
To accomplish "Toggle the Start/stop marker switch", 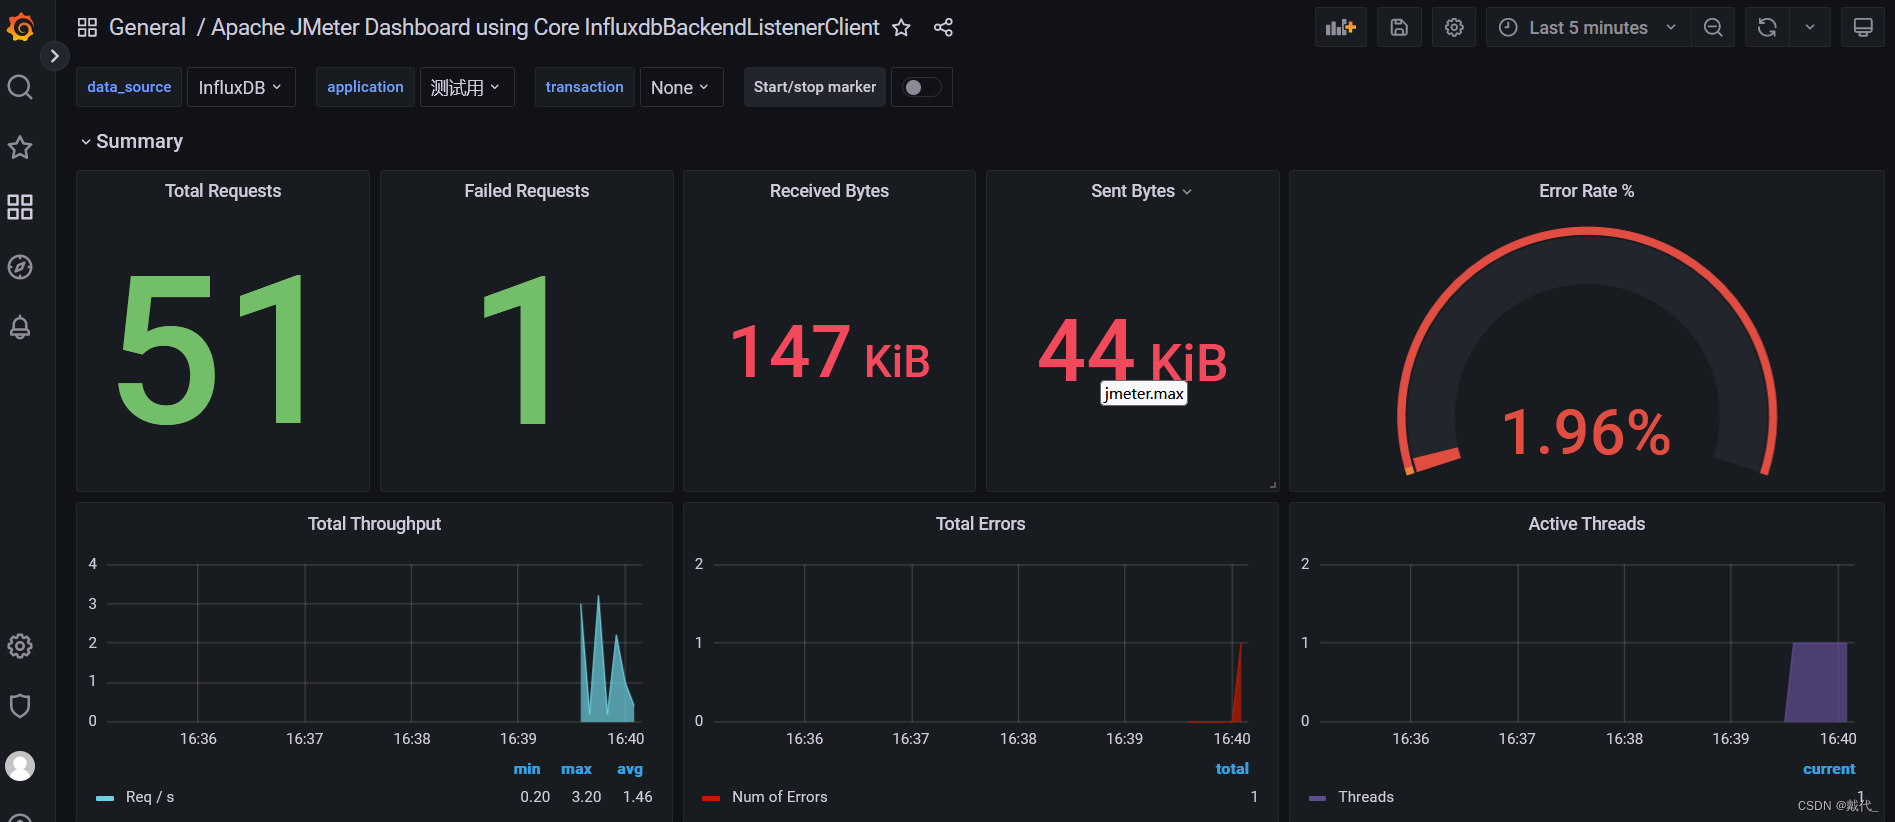I will 921,88.
